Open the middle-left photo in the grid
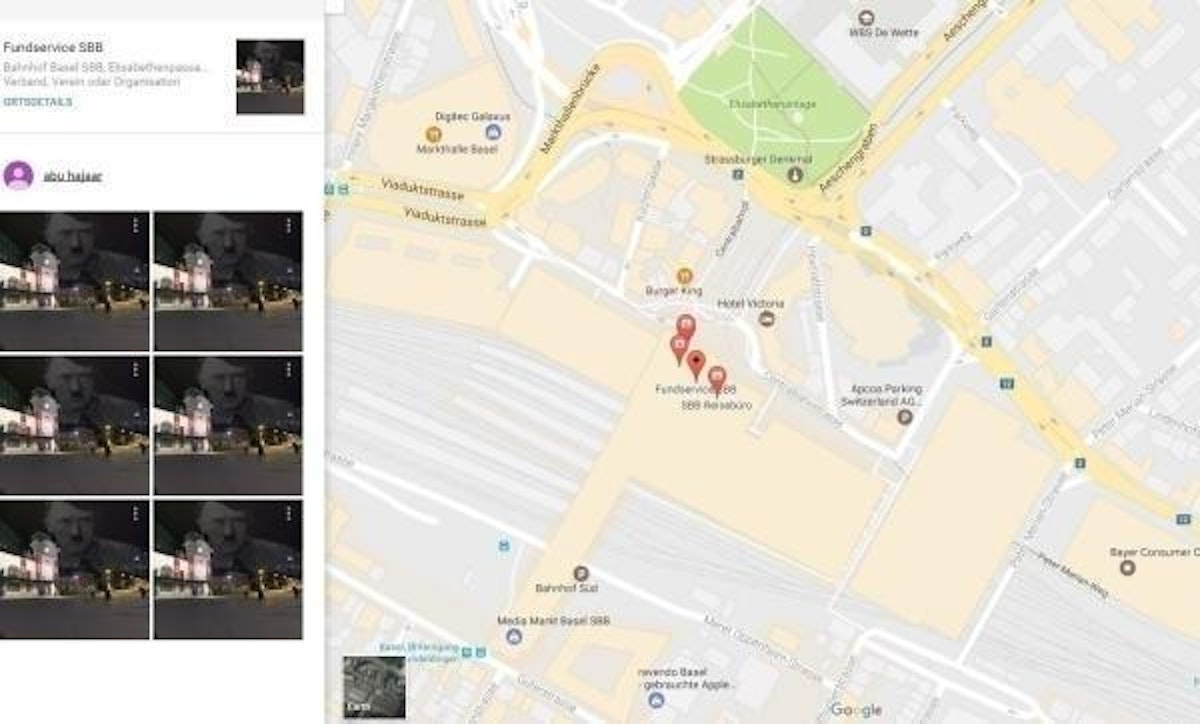The height and width of the screenshot is (724, 1200). tap(75, 425)
